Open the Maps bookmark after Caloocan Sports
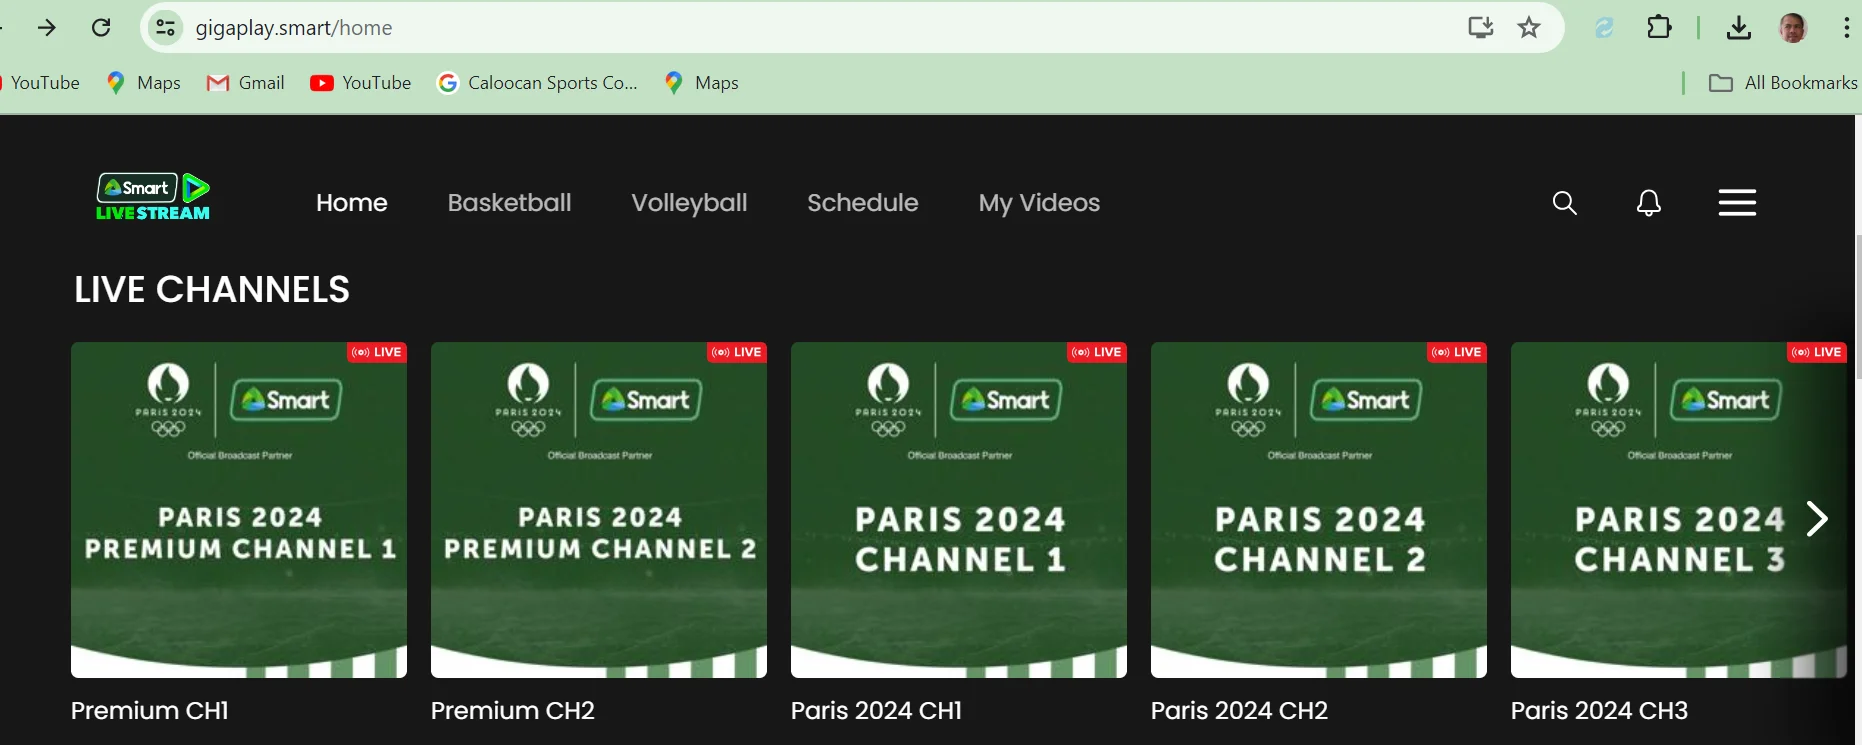Screen dimensions: 1862x745 click(x=702, y=83)
